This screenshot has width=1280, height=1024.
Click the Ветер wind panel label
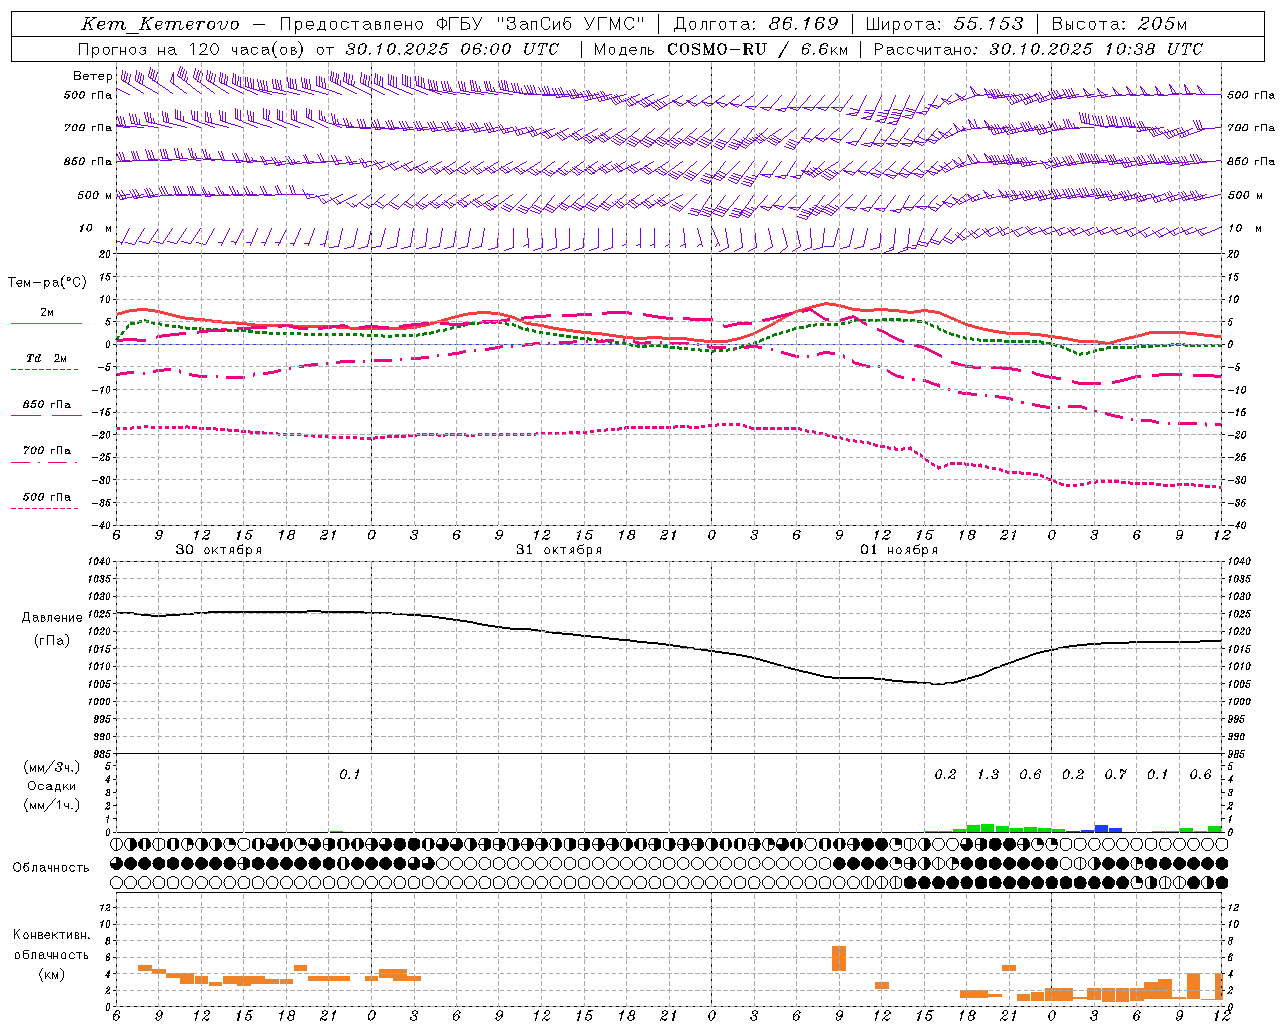92,76
